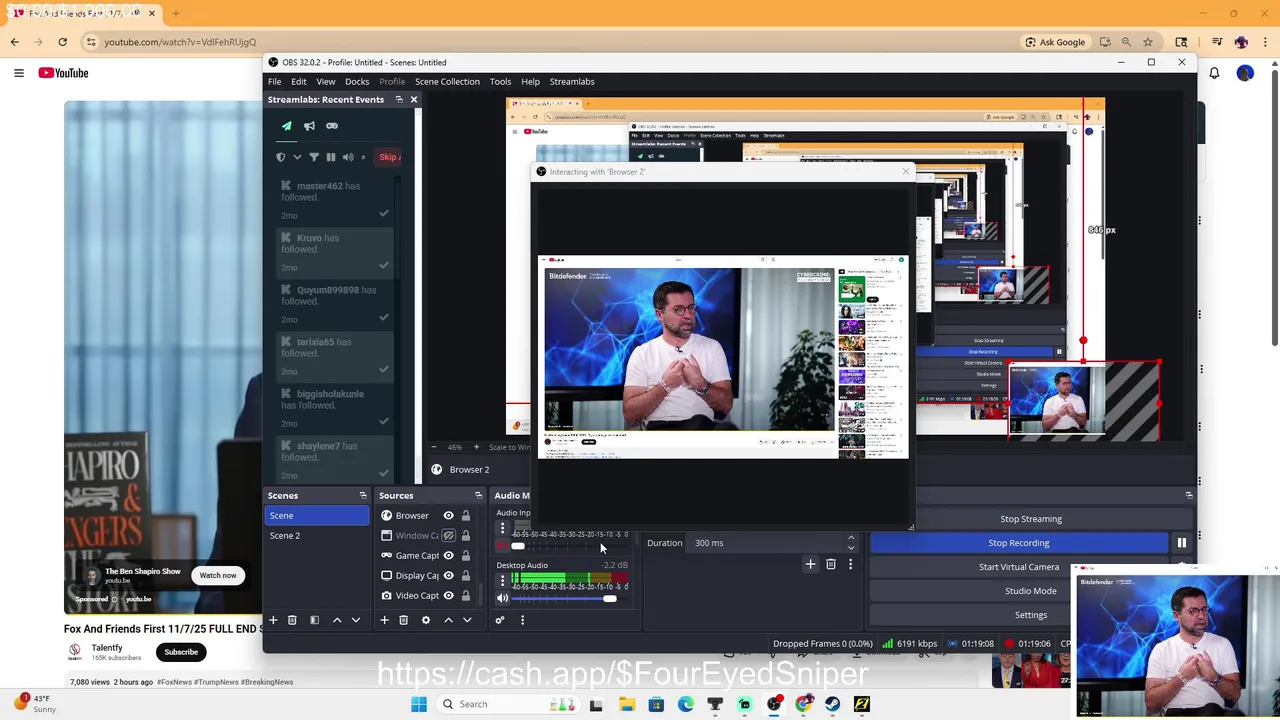The image size is (1280, 720).
Task: Mark master462 follow event as read
Action: pyautogui.click(x=383, y=213)
